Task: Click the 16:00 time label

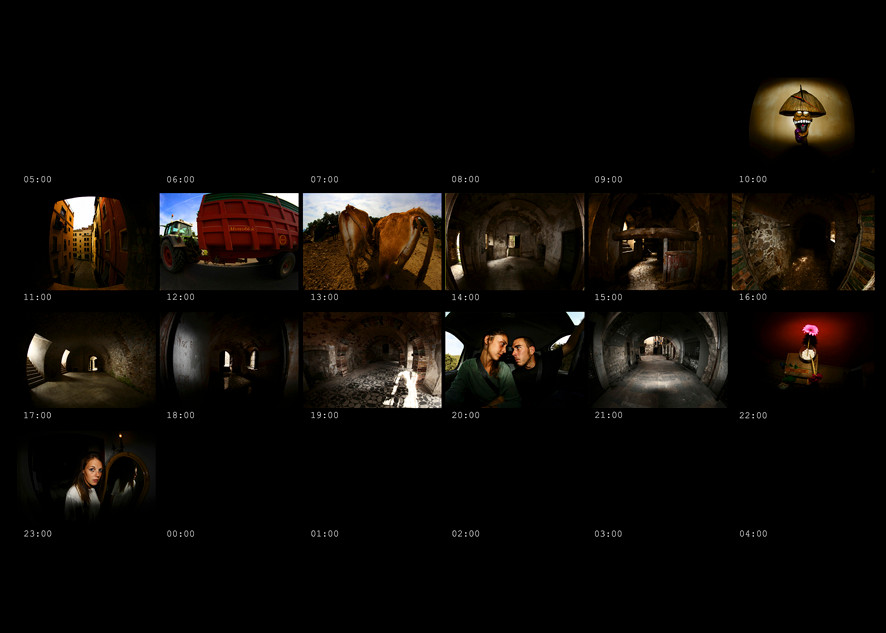Action: [x=753, y=297]
